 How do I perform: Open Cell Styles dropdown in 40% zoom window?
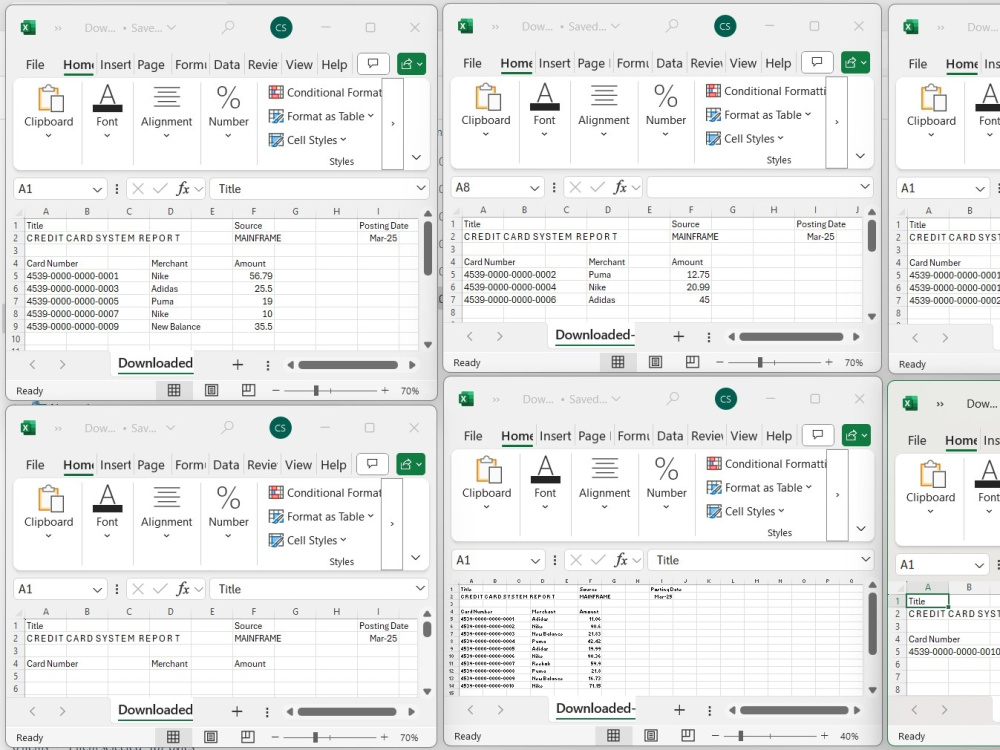(746, 511)
